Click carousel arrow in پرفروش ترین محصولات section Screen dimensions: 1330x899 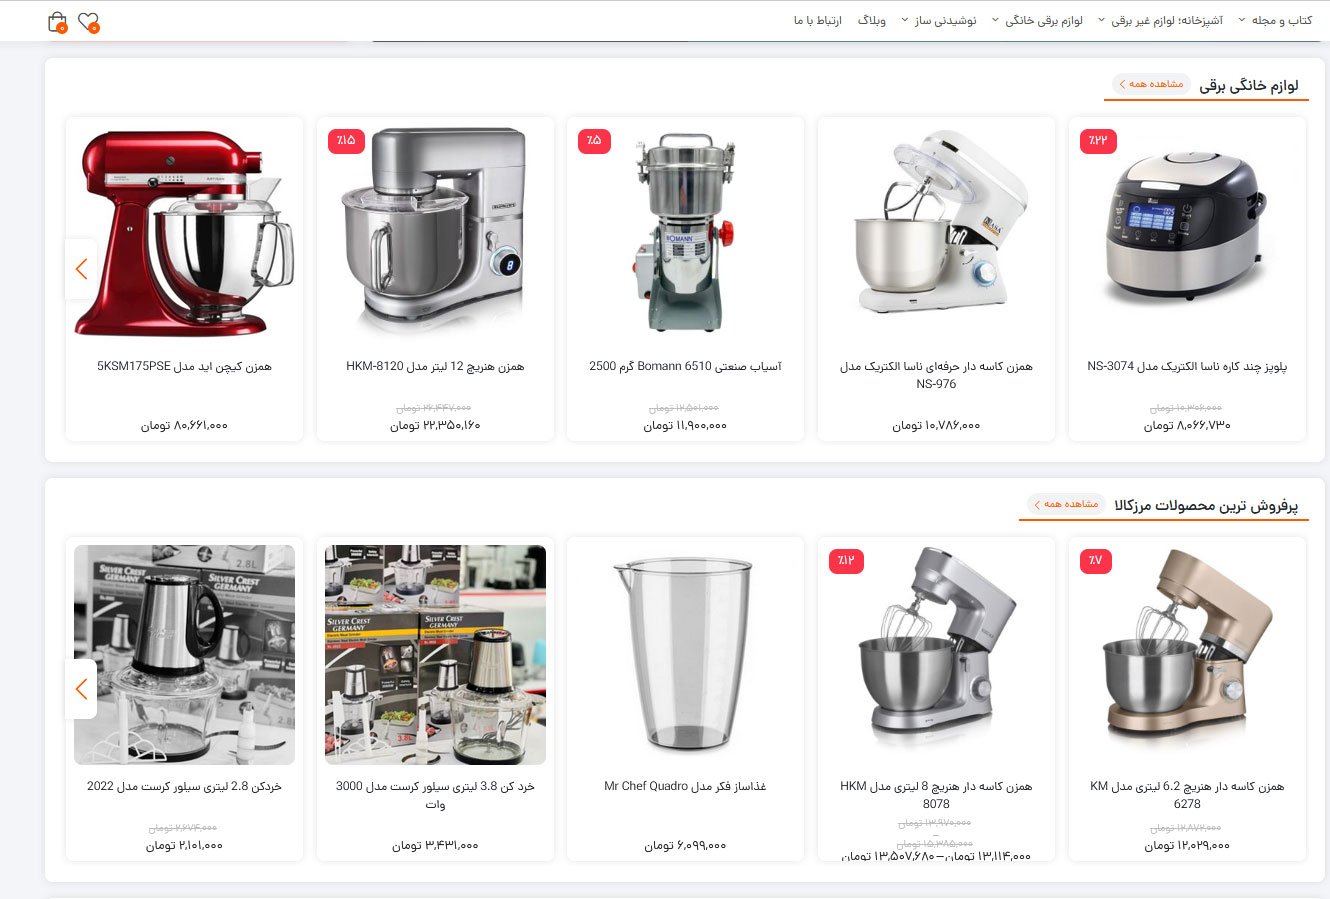pyautogui.click(x=81, y=689)
